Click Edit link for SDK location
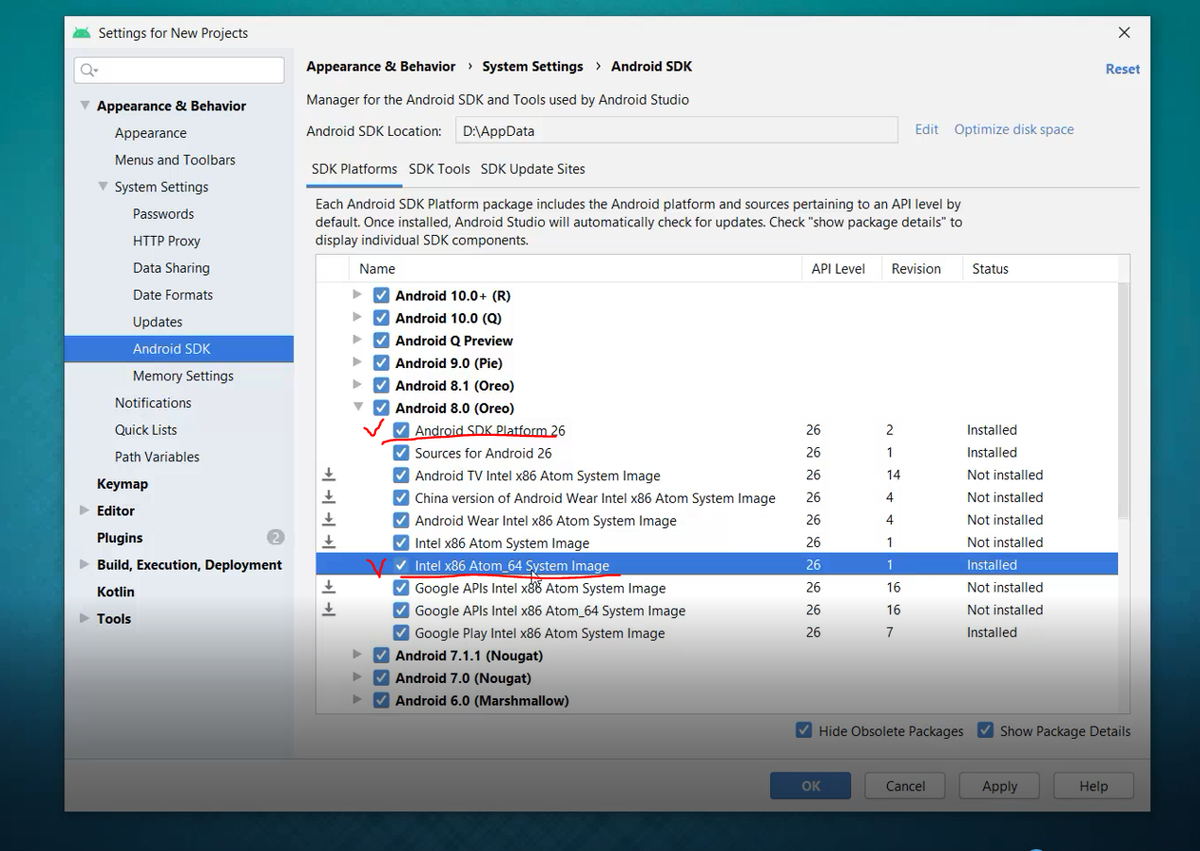Image resolution: width=1200 pixels, height=851 pixels. click(x=927, y=129)
